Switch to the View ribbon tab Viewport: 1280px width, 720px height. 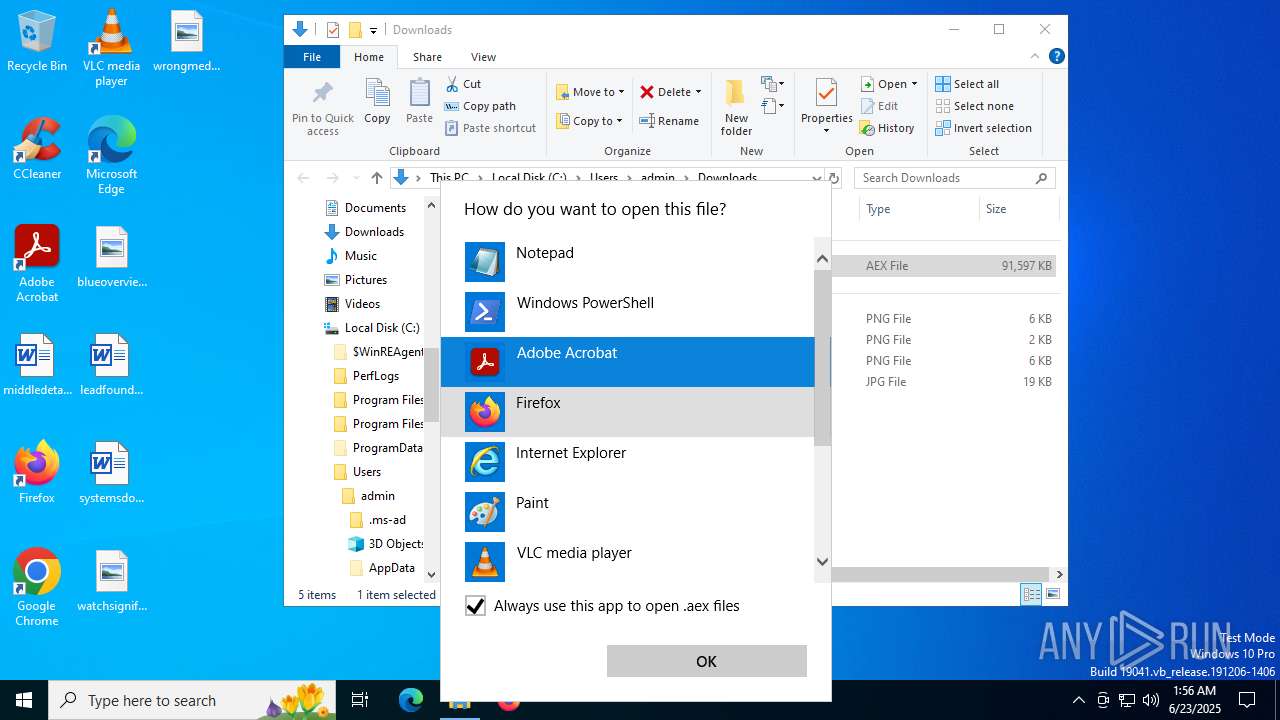click(483, 57)
